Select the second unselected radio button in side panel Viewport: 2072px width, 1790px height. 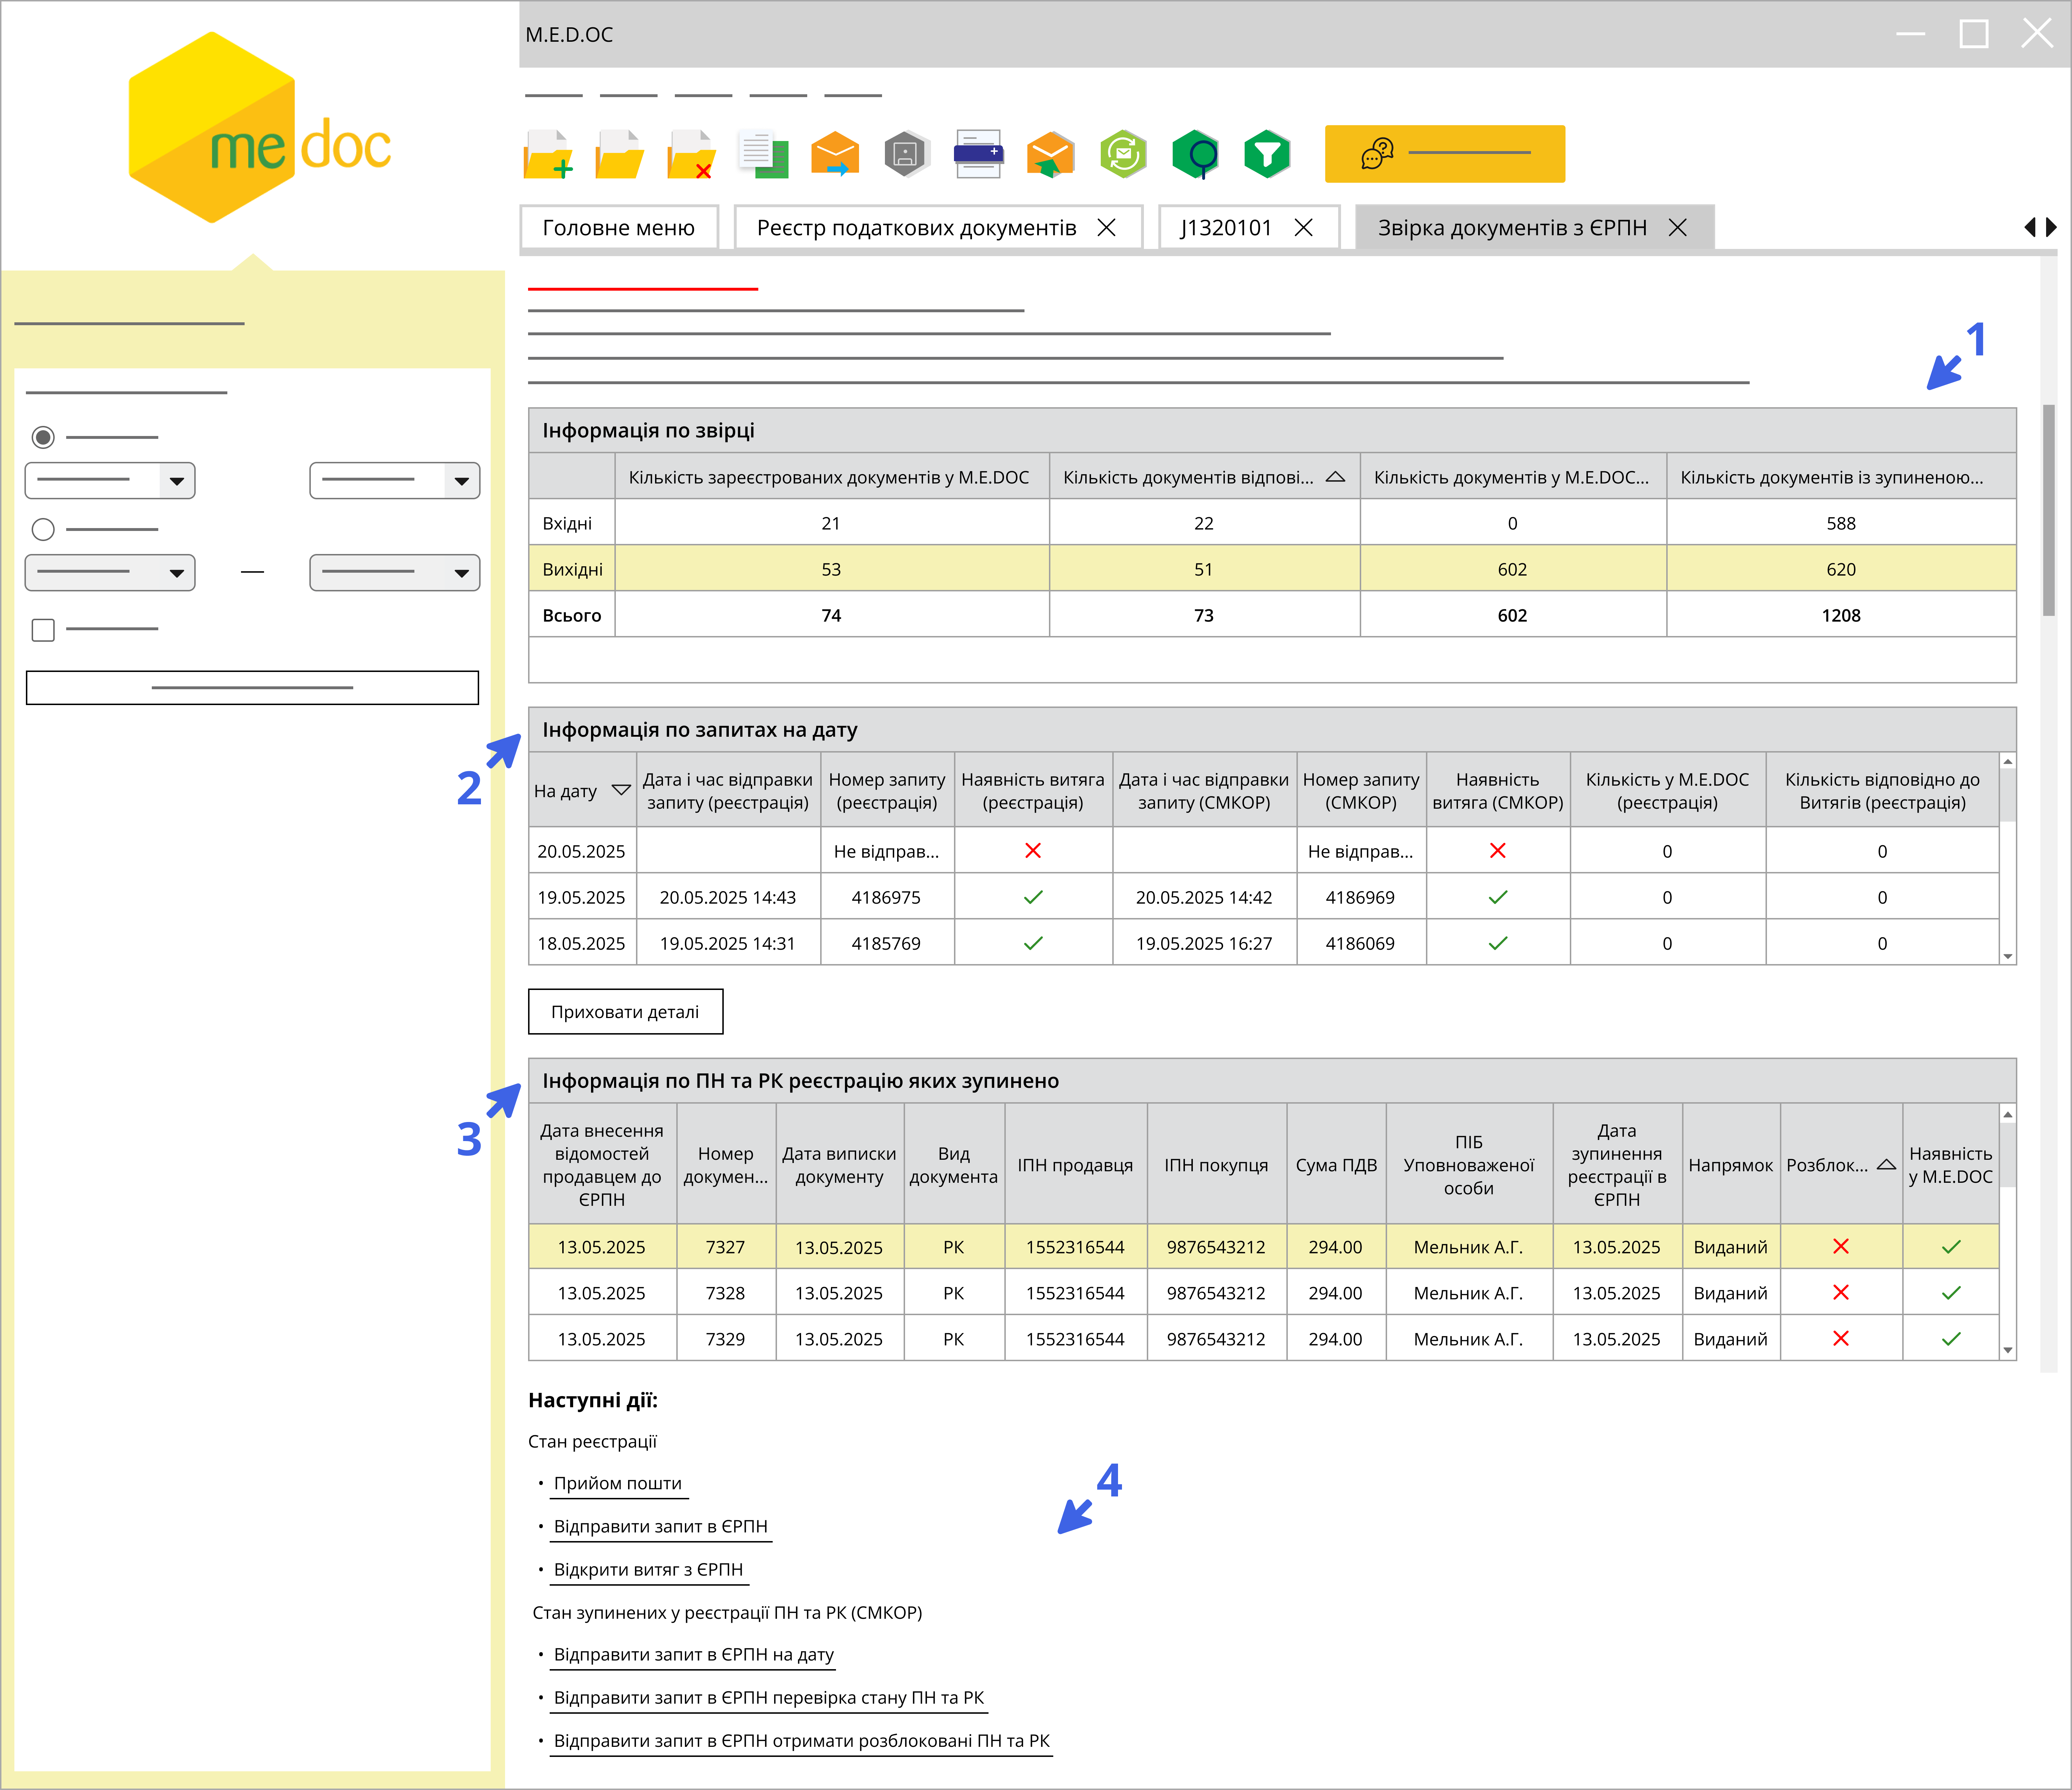[43, 529]
